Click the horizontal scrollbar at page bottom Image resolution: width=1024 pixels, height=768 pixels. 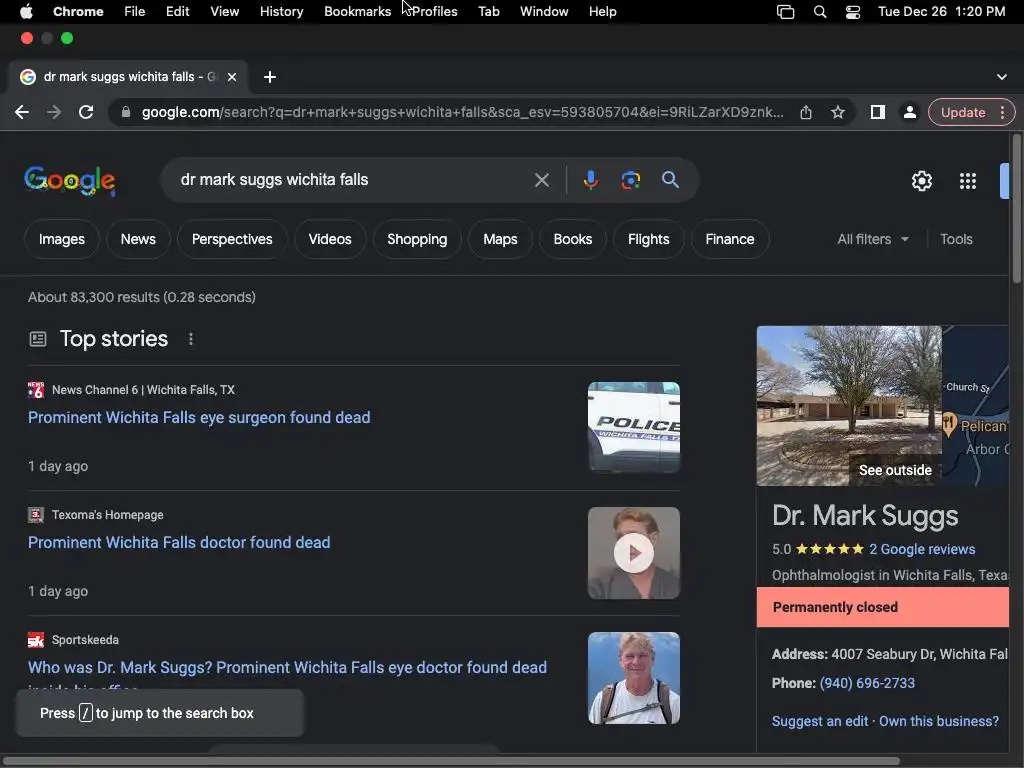[451, 761]
